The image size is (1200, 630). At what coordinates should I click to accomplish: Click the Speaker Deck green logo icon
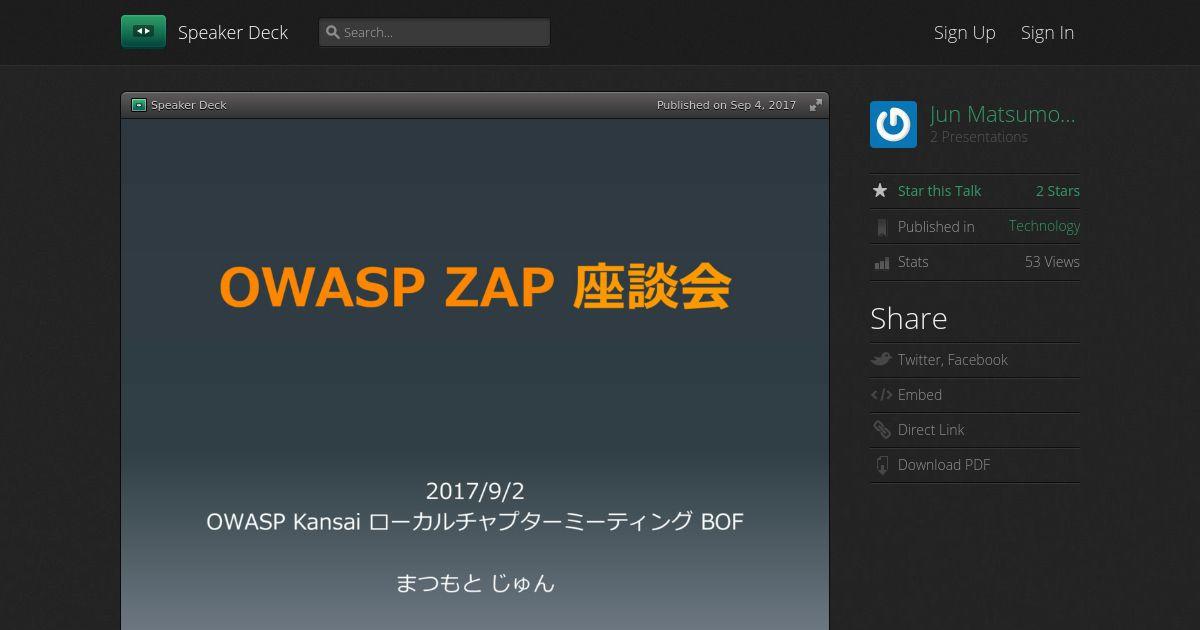click(x=143, y=32)
